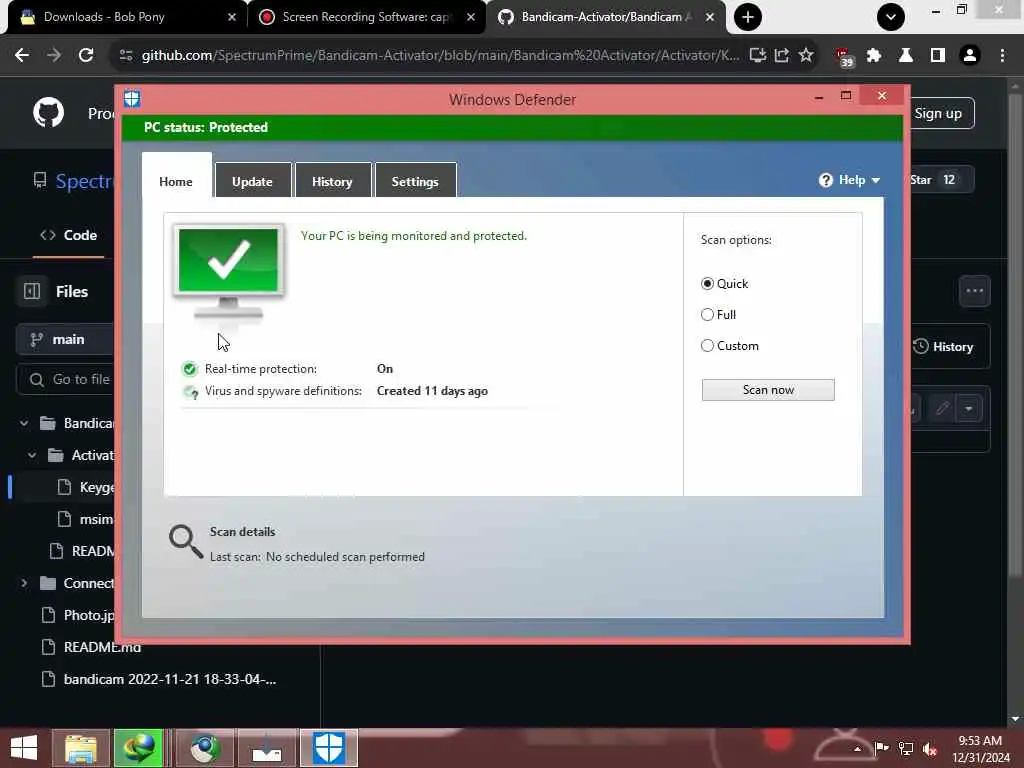
Task: Select the Full scan option
Action: click(x=707, y=315)
